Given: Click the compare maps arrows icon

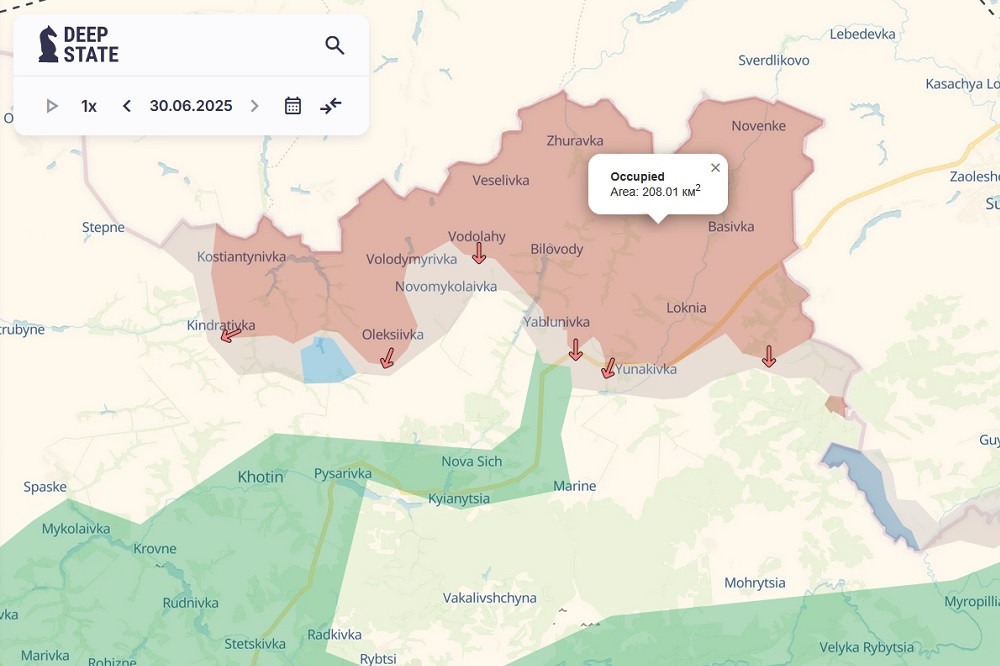Looking at the screenshot, I should pyautogui.click(x=331, y=106).
